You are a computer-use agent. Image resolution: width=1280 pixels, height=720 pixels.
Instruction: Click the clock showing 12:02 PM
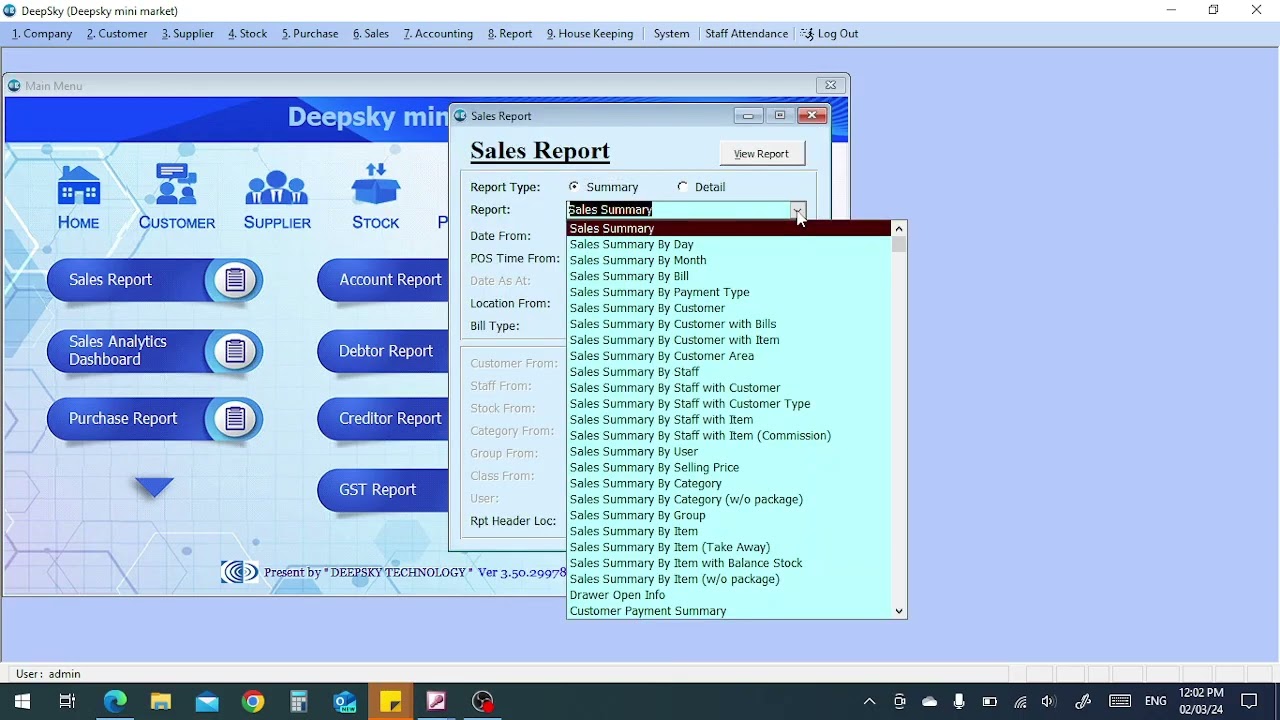(x=1201, y=701)
